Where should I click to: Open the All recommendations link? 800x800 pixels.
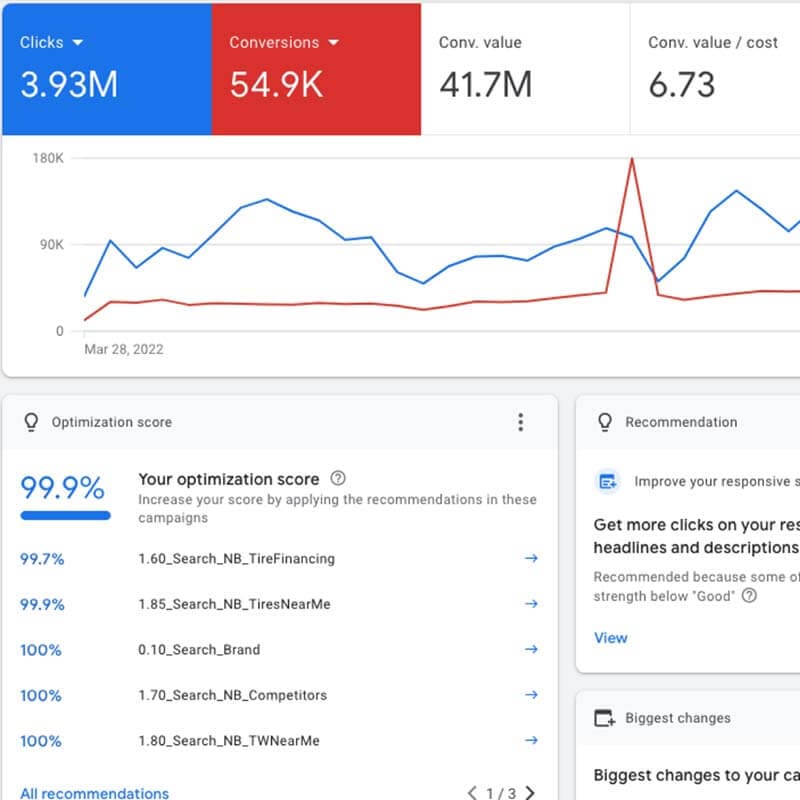94,793
